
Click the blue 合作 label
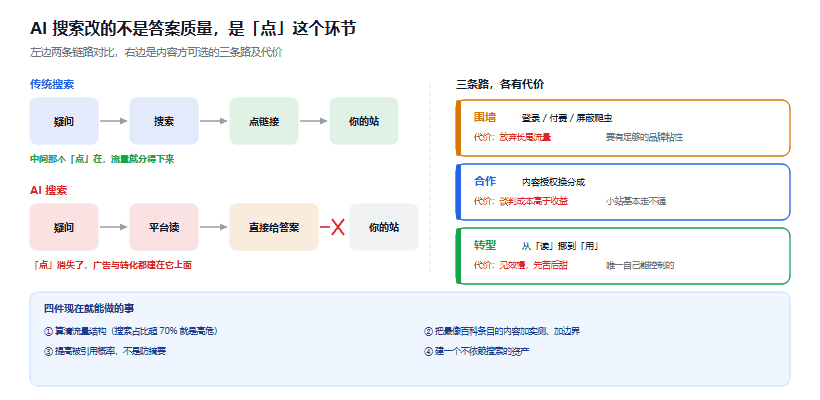click(x=485, y=181)
